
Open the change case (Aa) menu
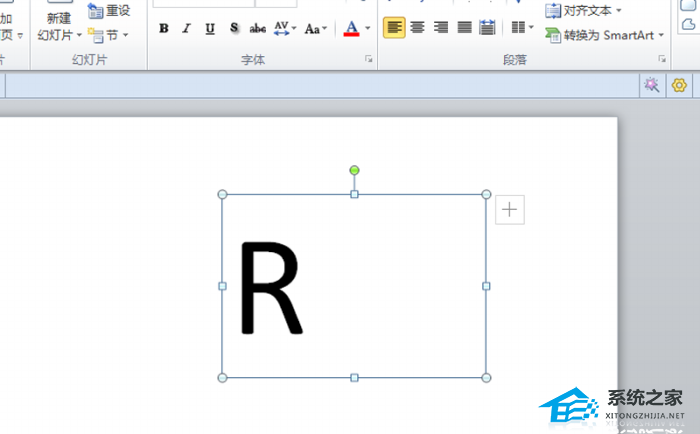click(316, 28)
